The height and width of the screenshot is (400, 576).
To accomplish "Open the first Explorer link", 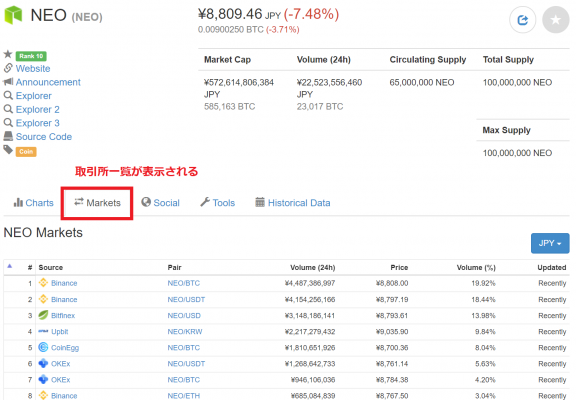I will pos(33,96).
